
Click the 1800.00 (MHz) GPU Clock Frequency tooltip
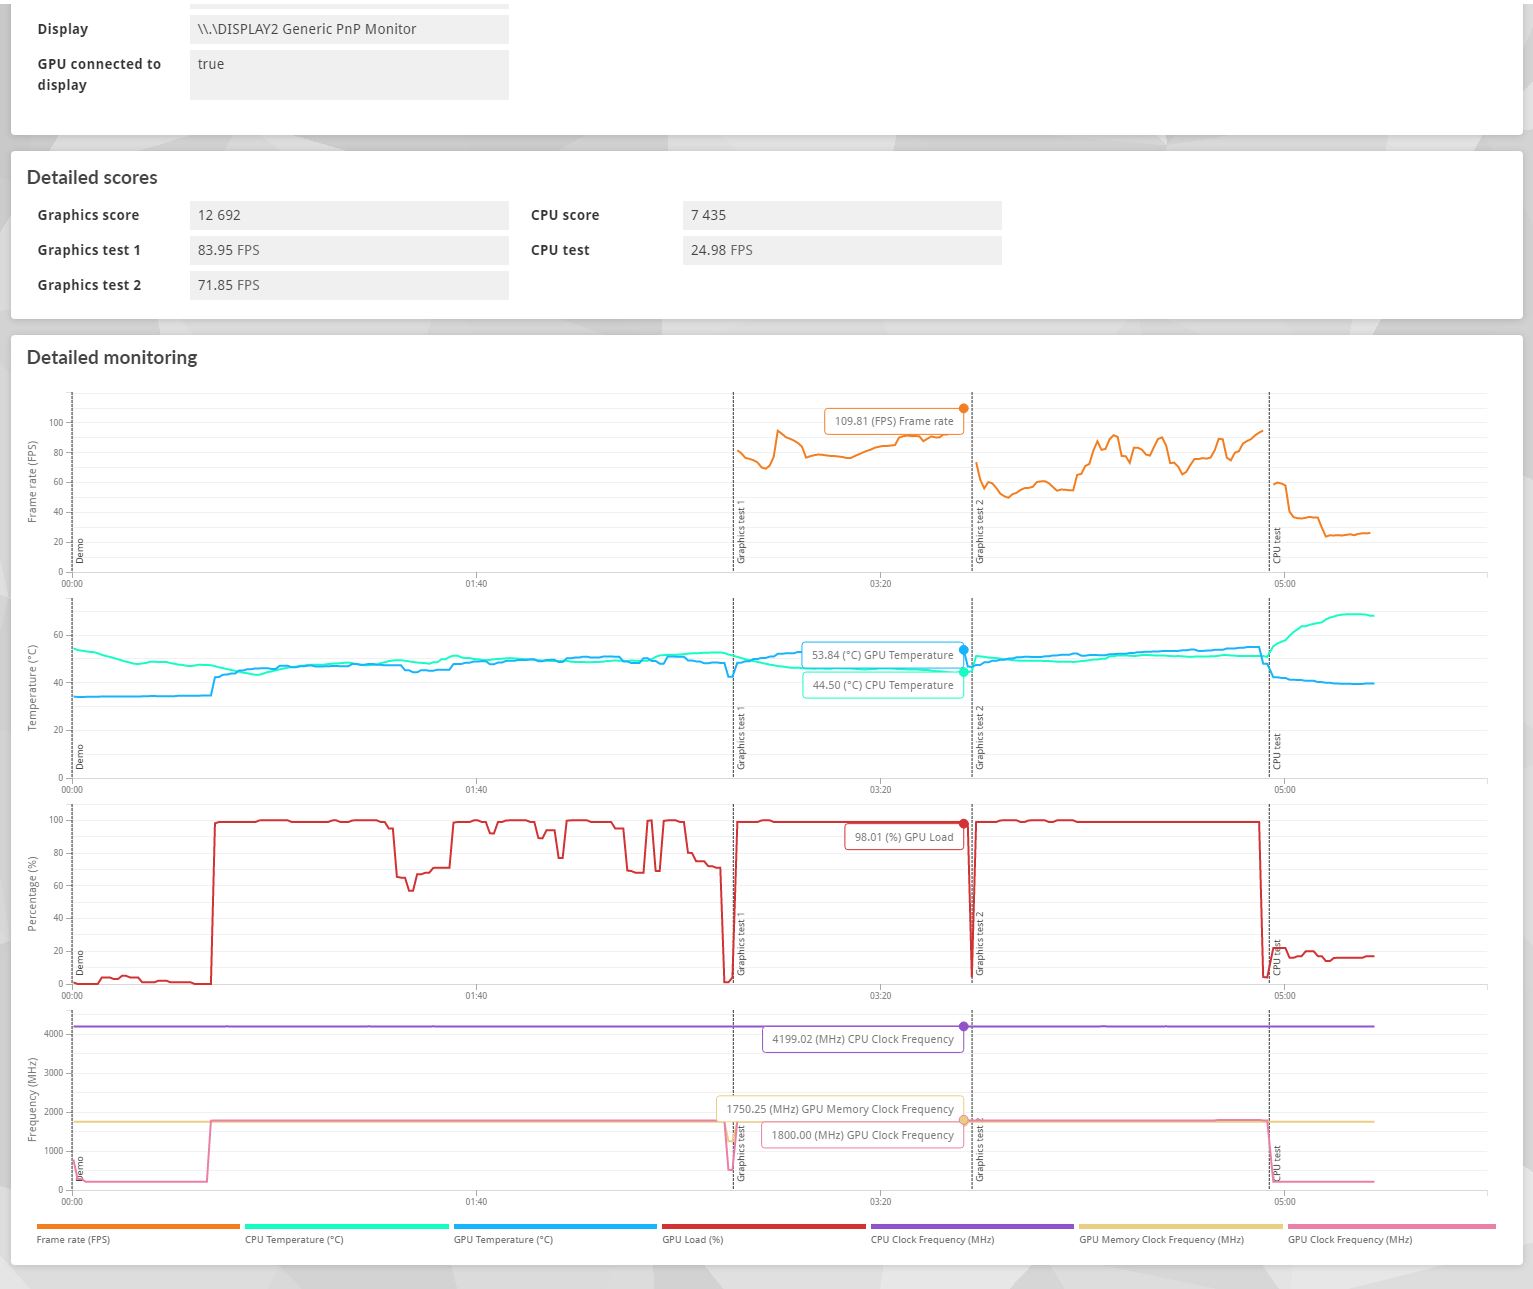click(862, 1135)
